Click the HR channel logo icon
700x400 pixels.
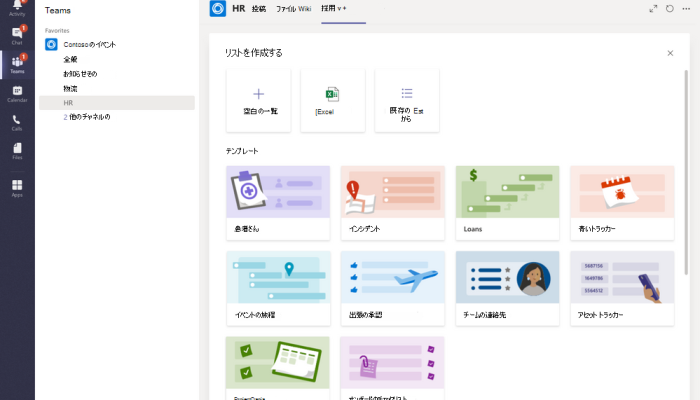point(218,8)
